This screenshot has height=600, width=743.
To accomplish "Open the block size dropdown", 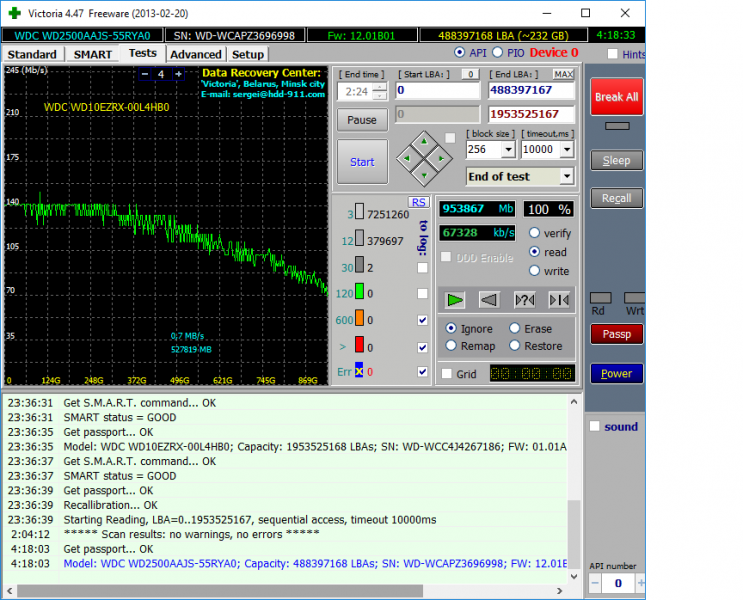I will point(508,149).
